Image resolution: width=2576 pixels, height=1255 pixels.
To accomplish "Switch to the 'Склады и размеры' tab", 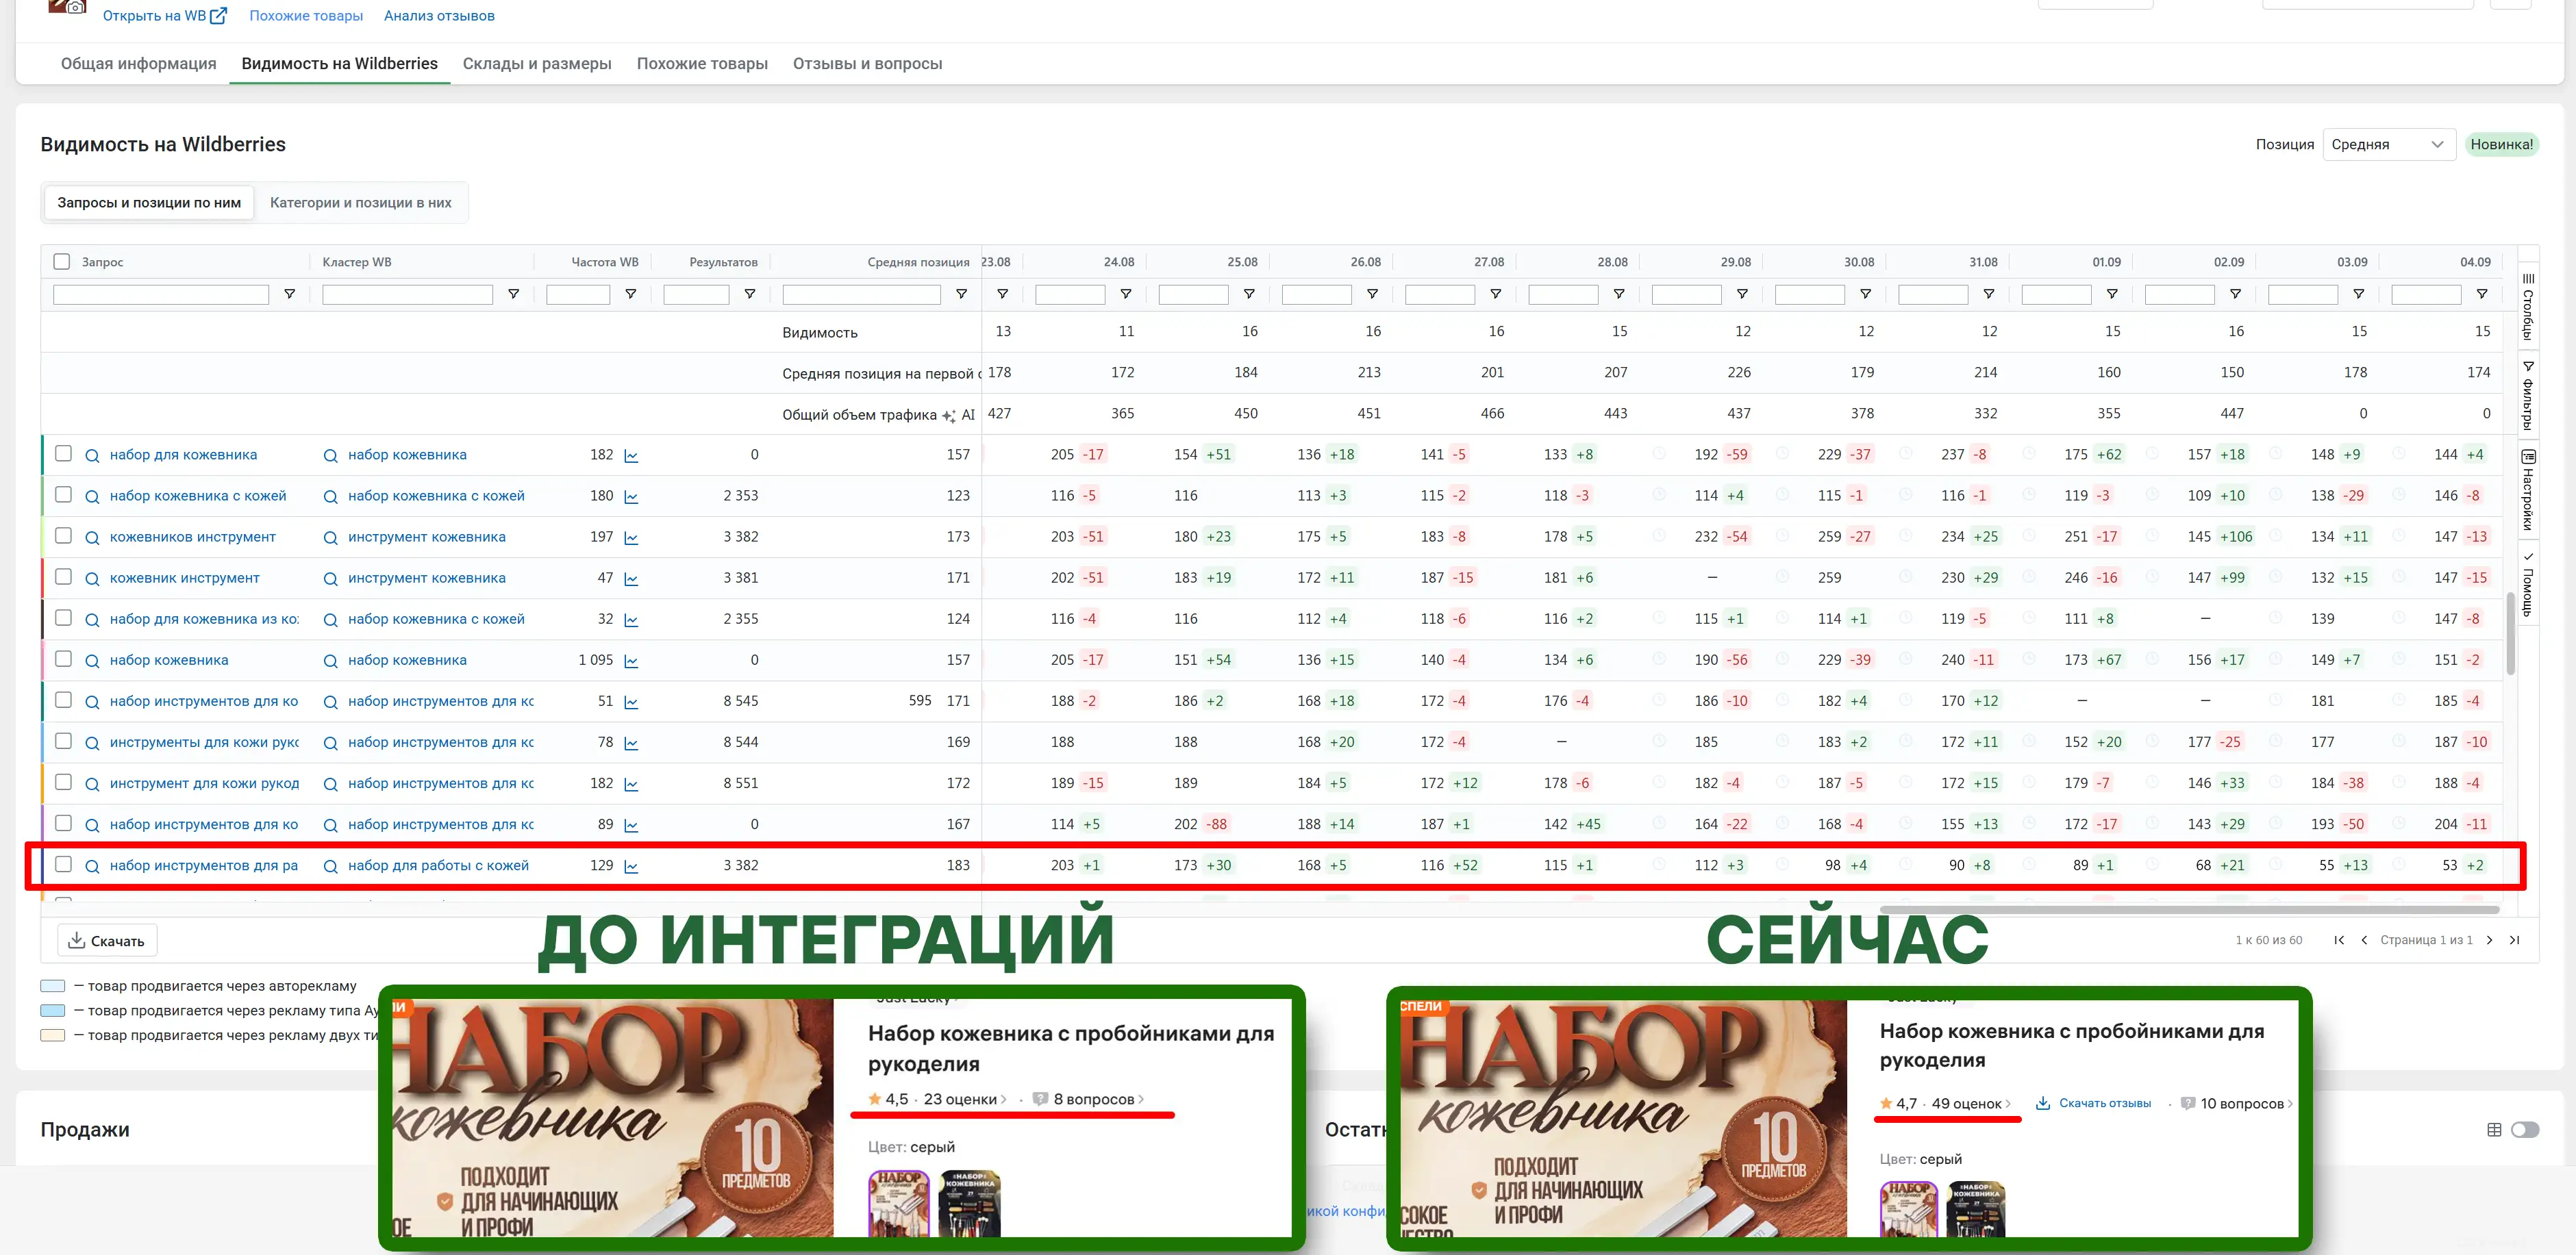I will (537, 63).
